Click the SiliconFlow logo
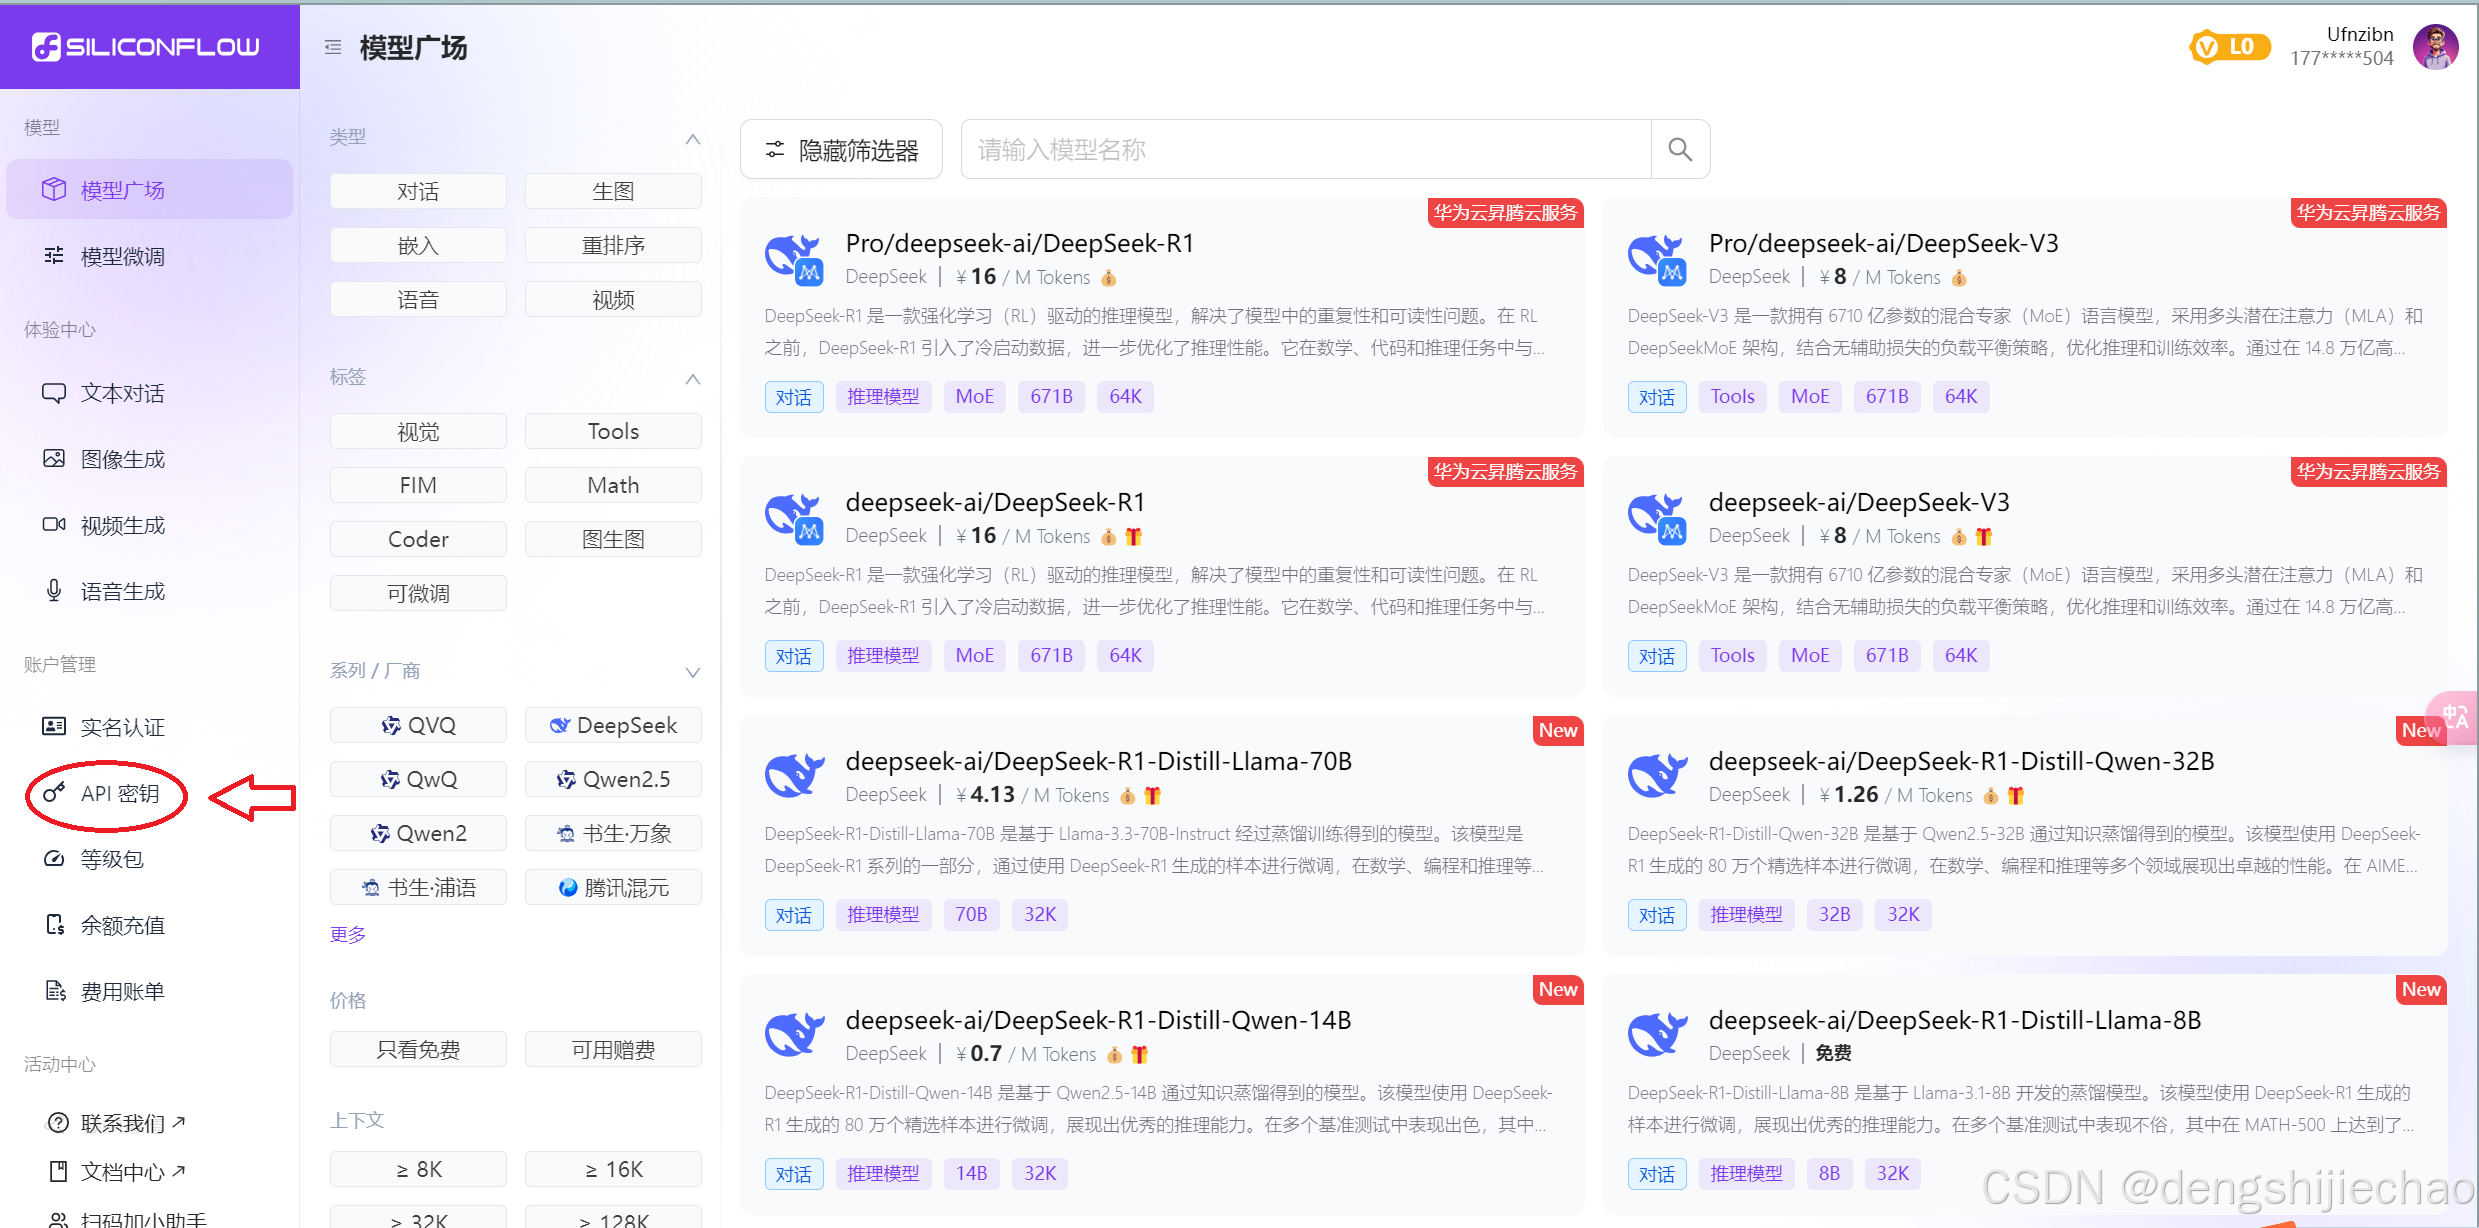This screenshot has width=2479, height=1228. click(147, 46)
